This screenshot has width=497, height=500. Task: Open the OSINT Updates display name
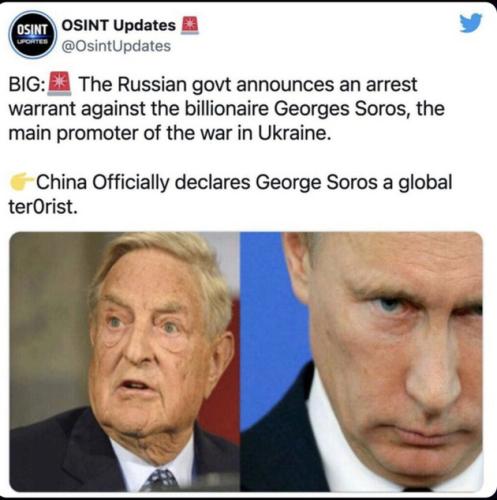click(119, 25)
